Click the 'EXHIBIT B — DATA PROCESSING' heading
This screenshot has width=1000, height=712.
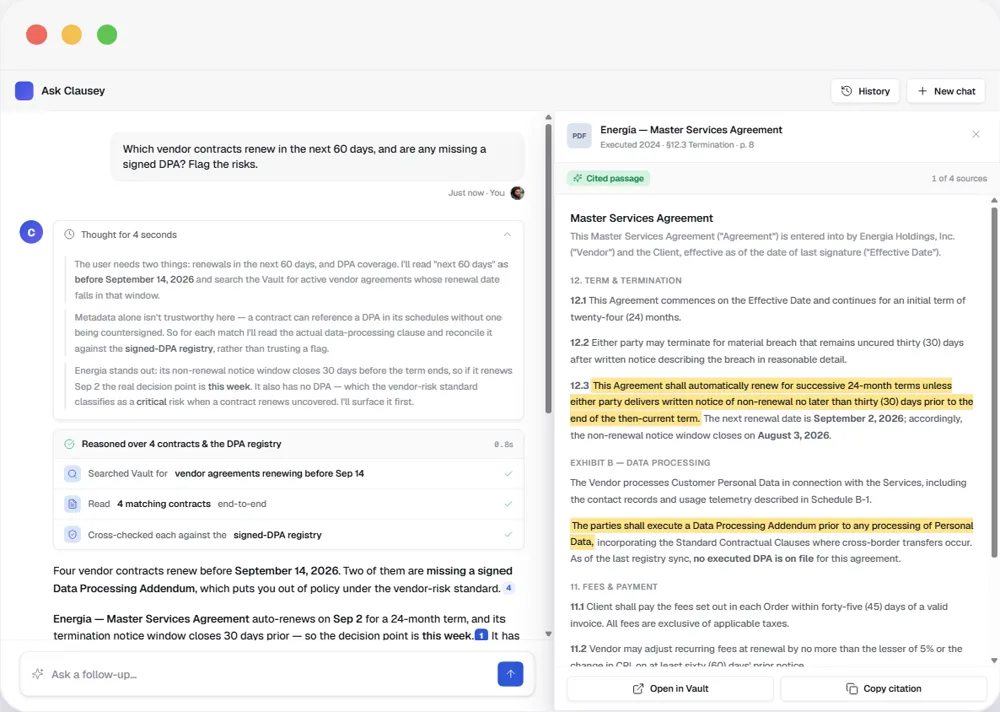640,463
